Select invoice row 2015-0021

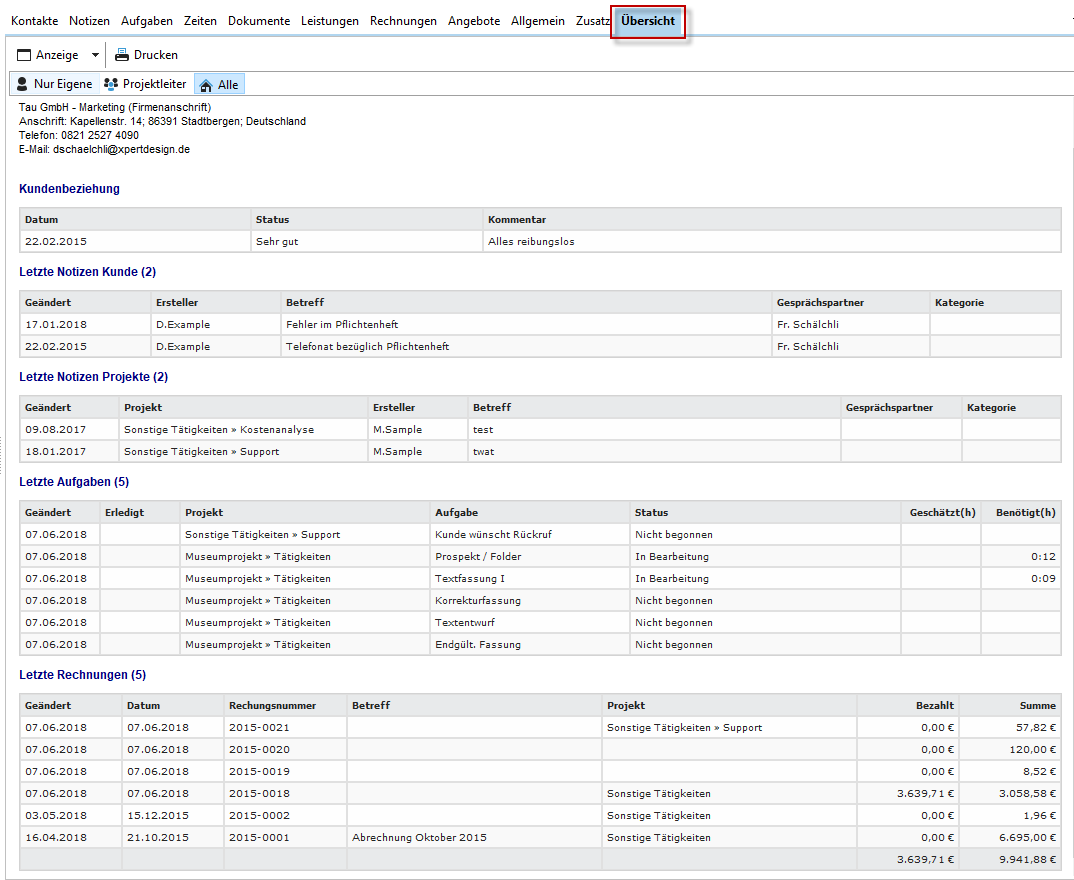[259, 727]
